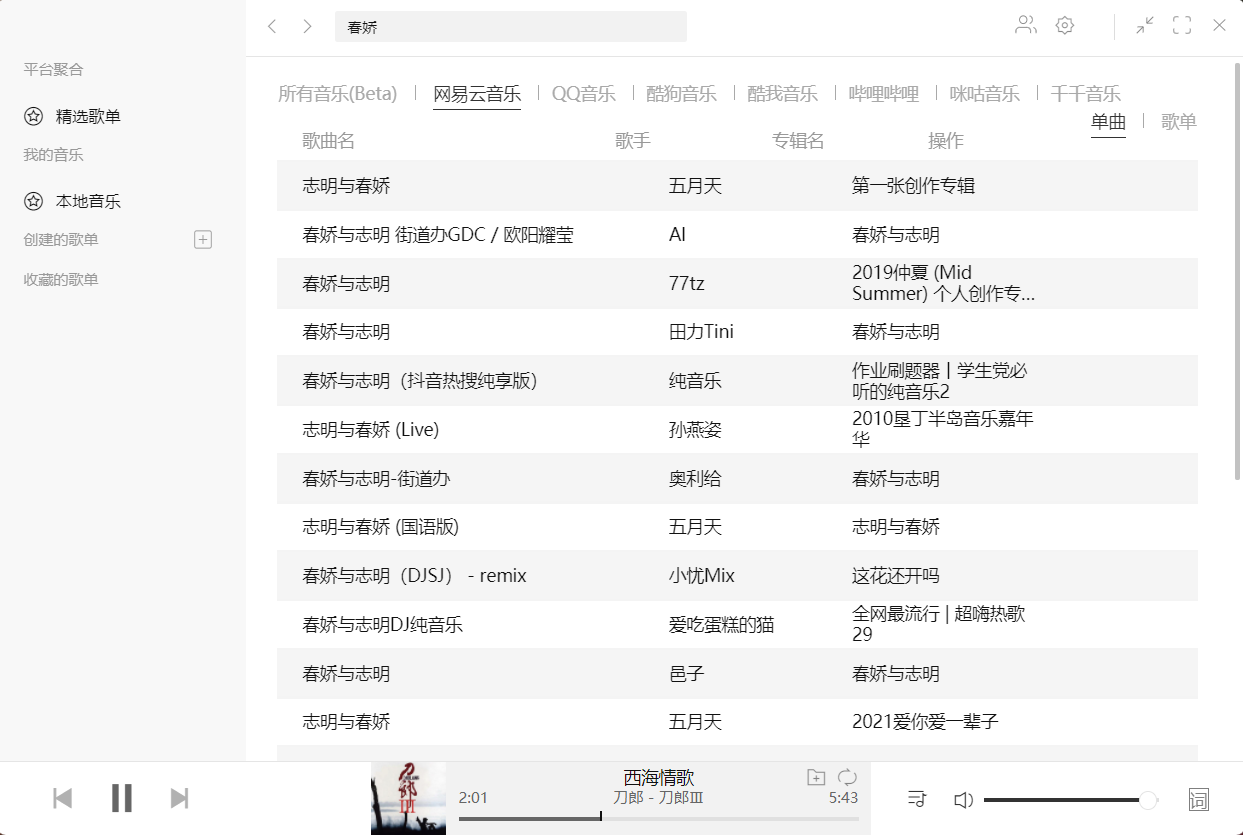Play previous track

[62, 798]
